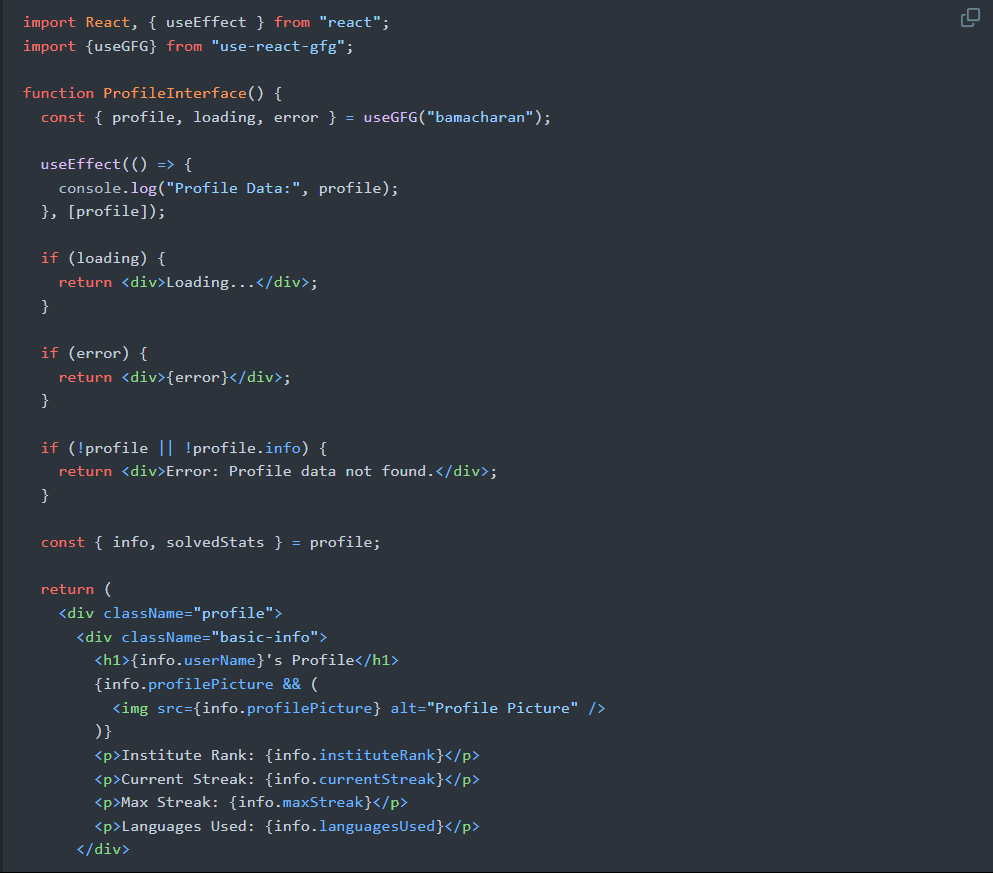The image size is (993, 873).
Task: Copy the code block with copy icon
Action: click(970, 18)
